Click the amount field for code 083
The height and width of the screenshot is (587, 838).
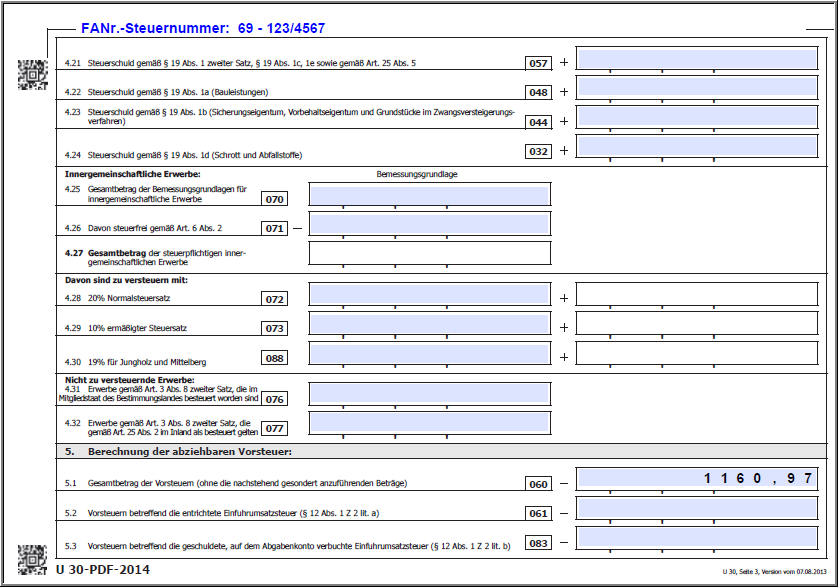[x=697, y=538]
